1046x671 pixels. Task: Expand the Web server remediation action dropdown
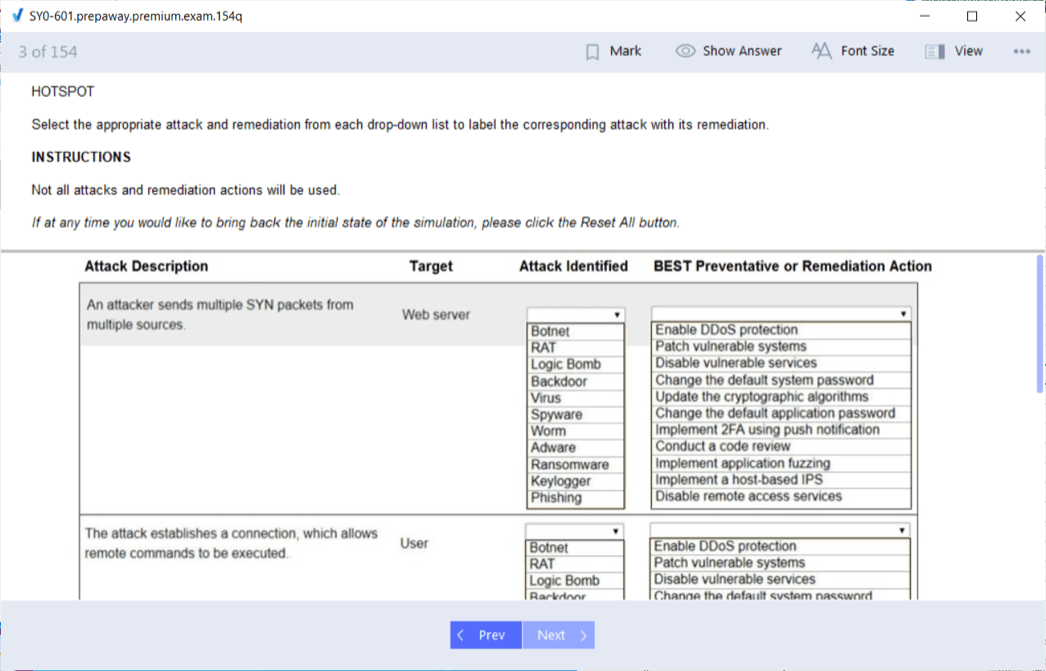click(x=781, y=314)
